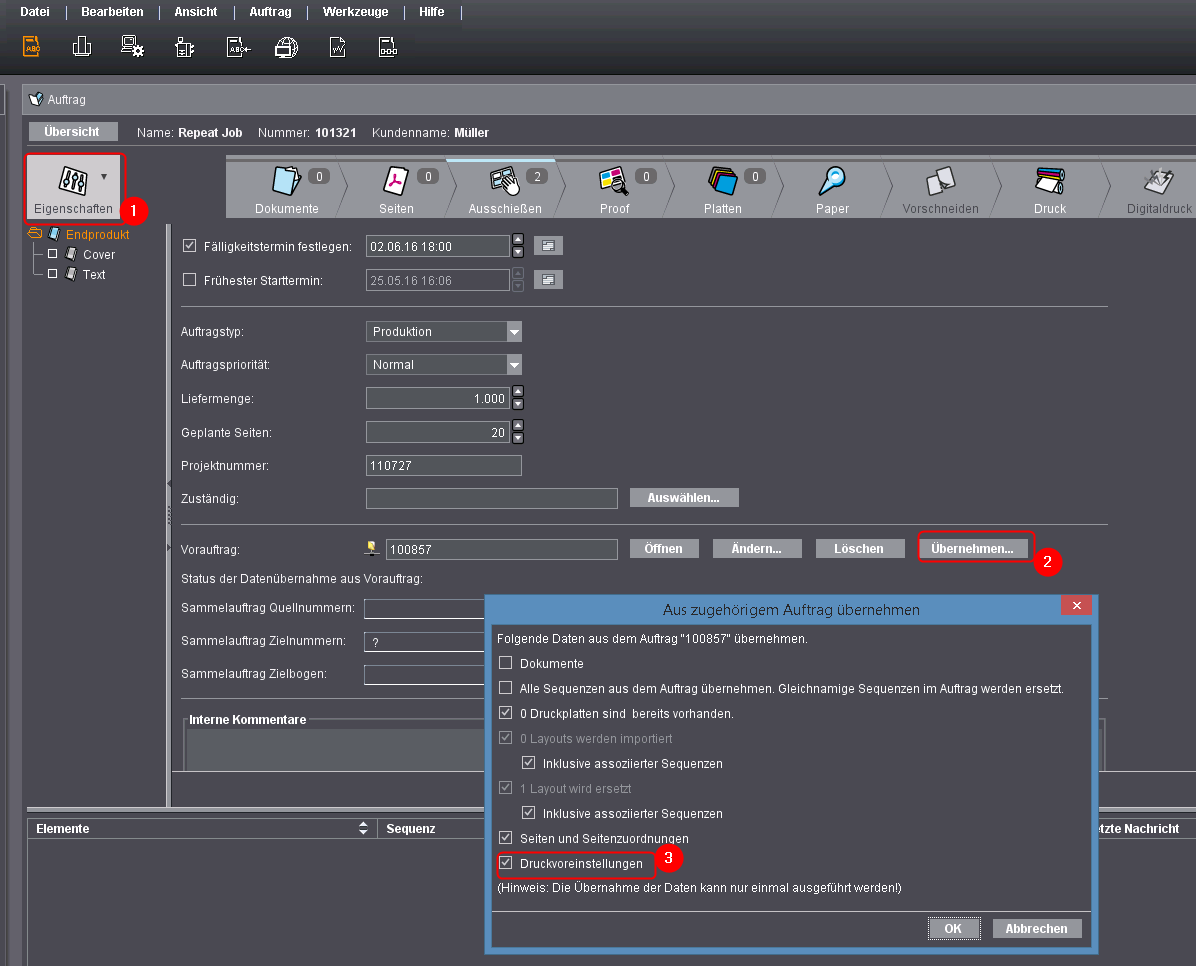The width and height of the screenshot is (1196, 966).
Task: Click the Übernehmen... button
Action: pyautogui.click(x=973, y=548)
